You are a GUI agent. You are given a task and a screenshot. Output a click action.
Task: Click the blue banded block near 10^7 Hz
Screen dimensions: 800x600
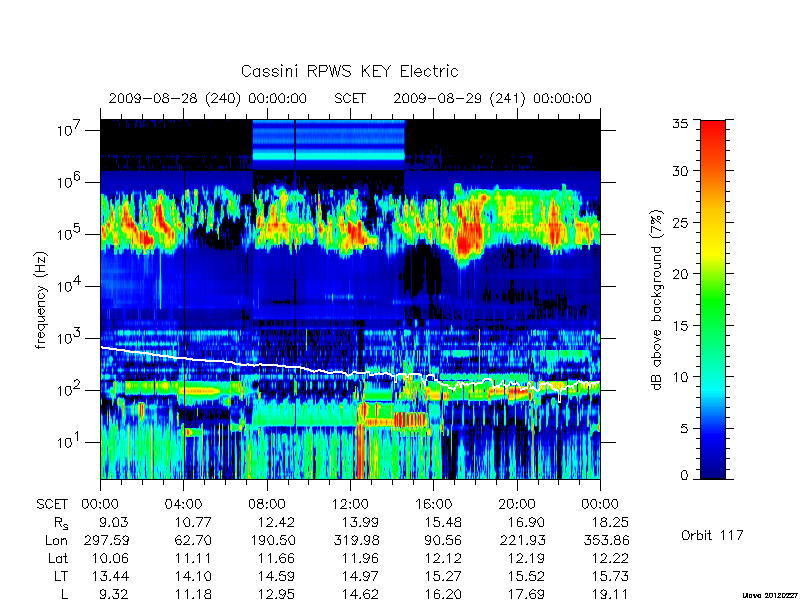[x=329, y=145]
